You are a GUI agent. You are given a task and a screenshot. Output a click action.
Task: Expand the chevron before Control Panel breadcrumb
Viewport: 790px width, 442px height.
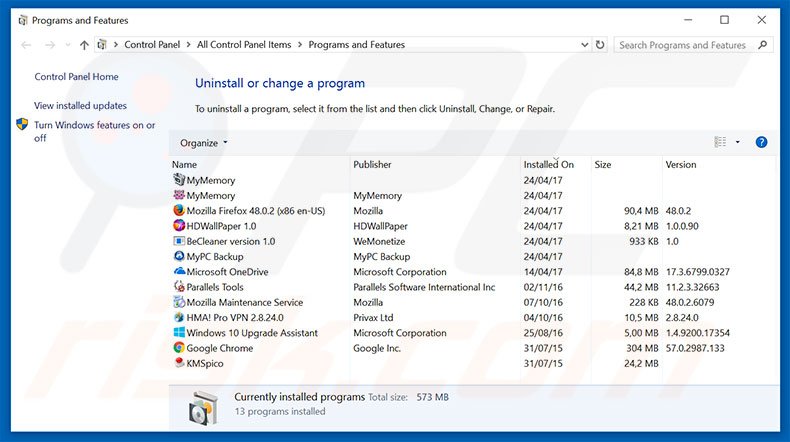click(x=116, y=44)
